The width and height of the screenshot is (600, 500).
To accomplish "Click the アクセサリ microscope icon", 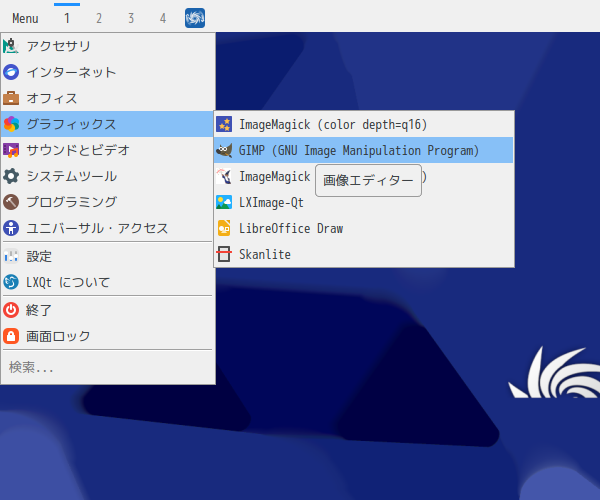I will (11, 46).
